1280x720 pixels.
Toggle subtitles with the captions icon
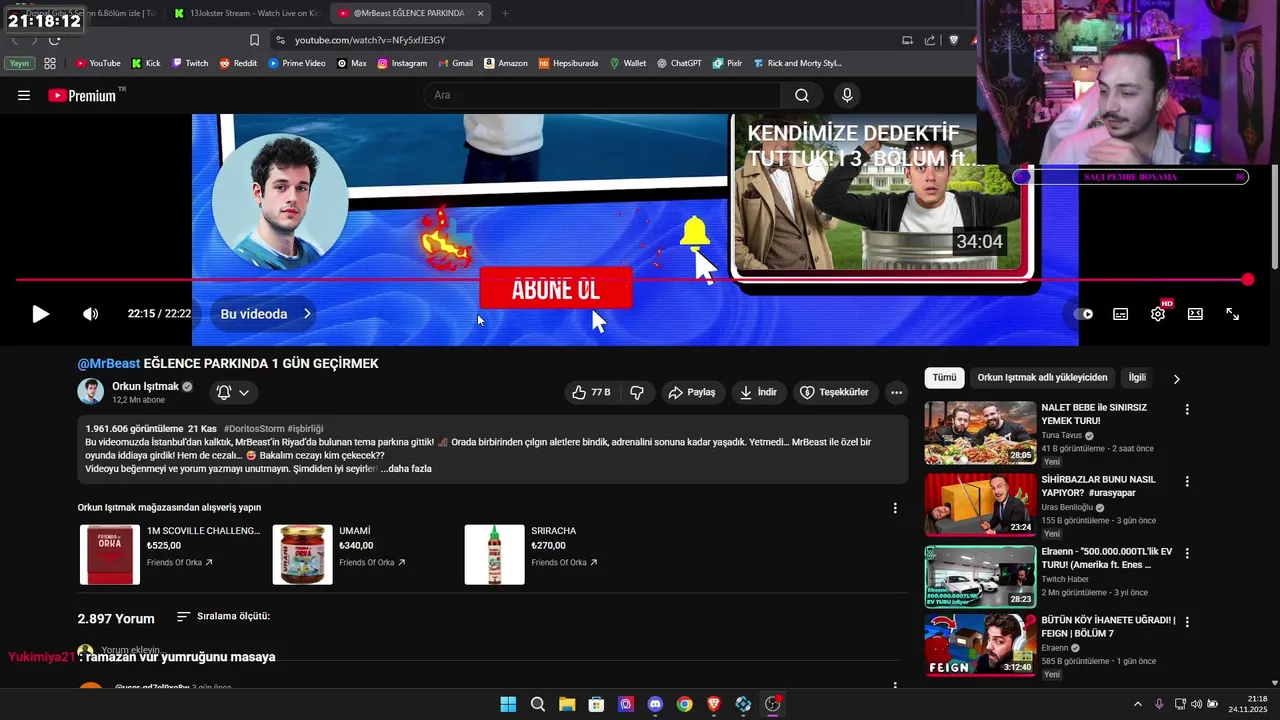coord(1121,314)
